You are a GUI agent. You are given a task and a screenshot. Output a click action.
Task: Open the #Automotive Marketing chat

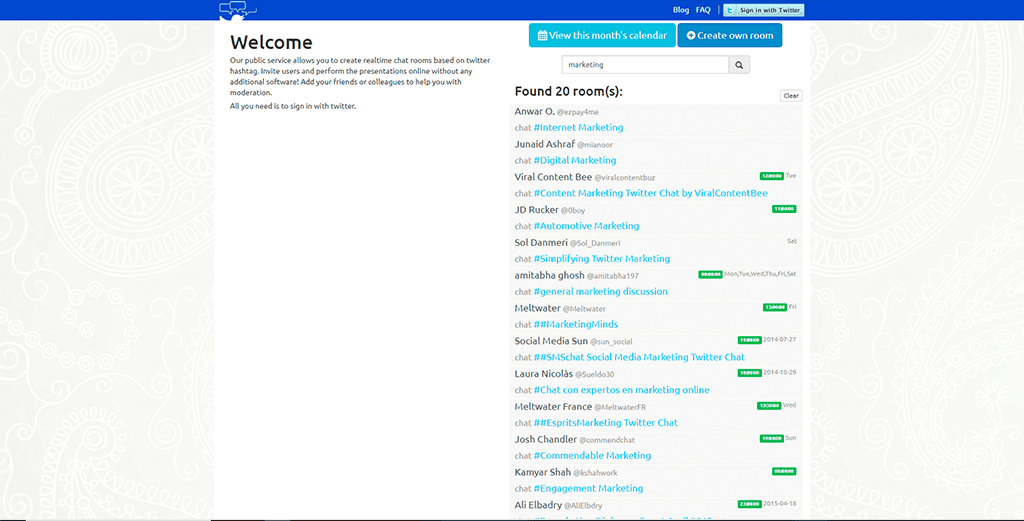[586, 226]
